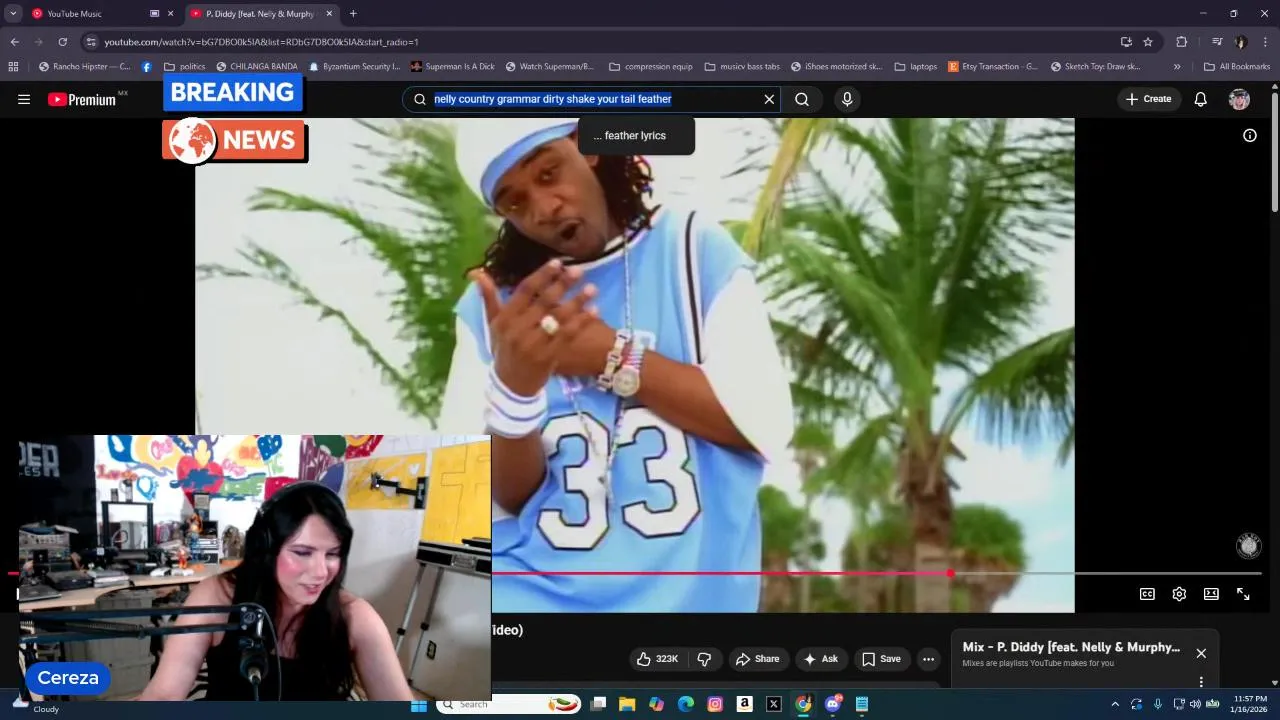Bookmark this page with the star
Viewport: 1280px width, 720px height.
(x=1148, y=42)
